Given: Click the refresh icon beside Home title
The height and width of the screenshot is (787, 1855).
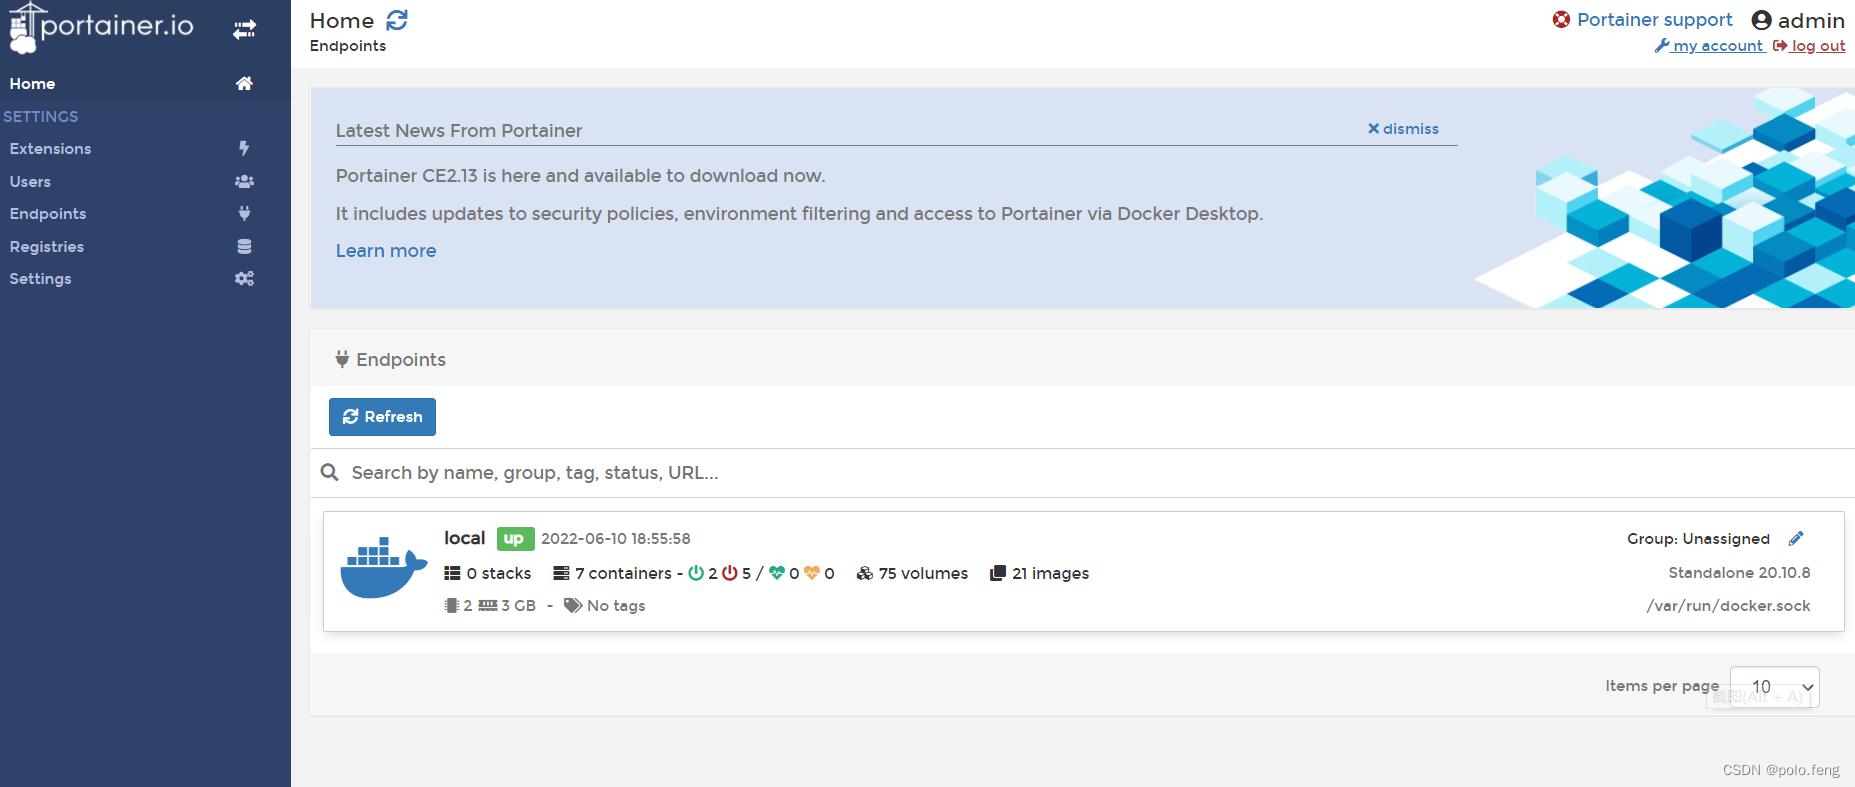Looking at the screenshot, I should tap(397, 20).
